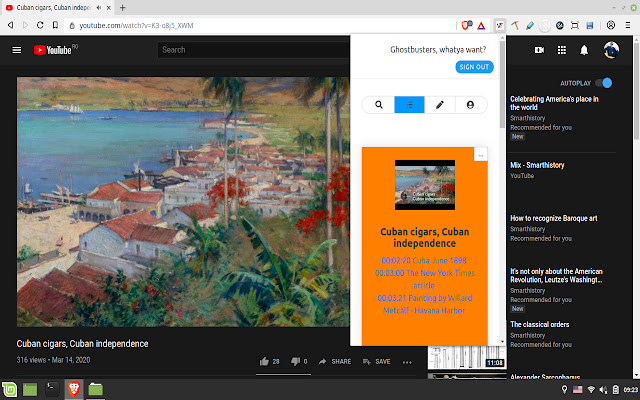This screenshot has width=640, height=400.
Task: Click the YouTube Search input field
Action: click(253, 50)
